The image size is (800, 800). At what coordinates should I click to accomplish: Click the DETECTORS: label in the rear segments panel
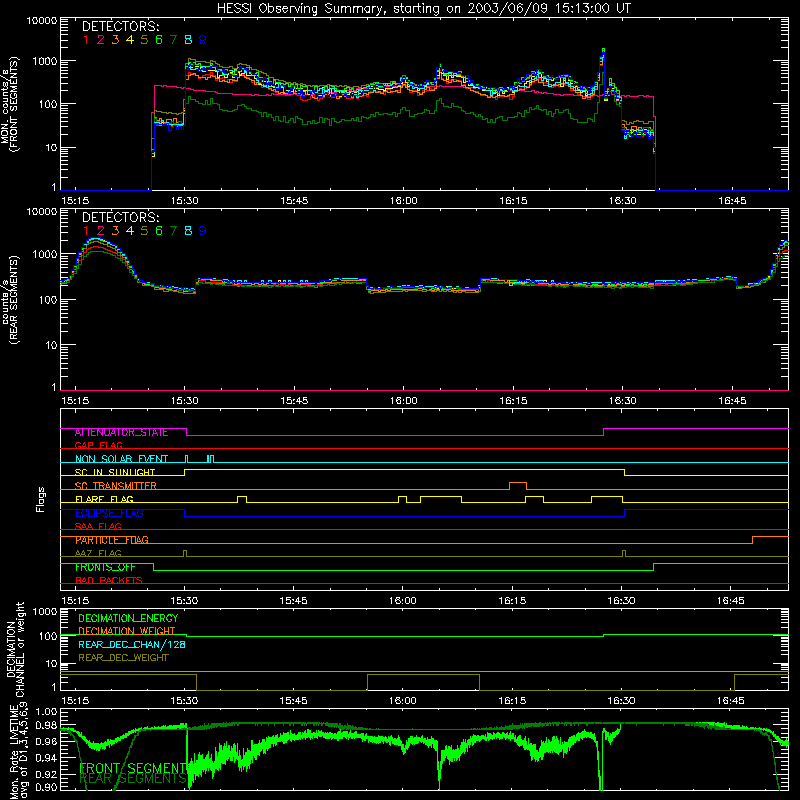pos(120,218)
